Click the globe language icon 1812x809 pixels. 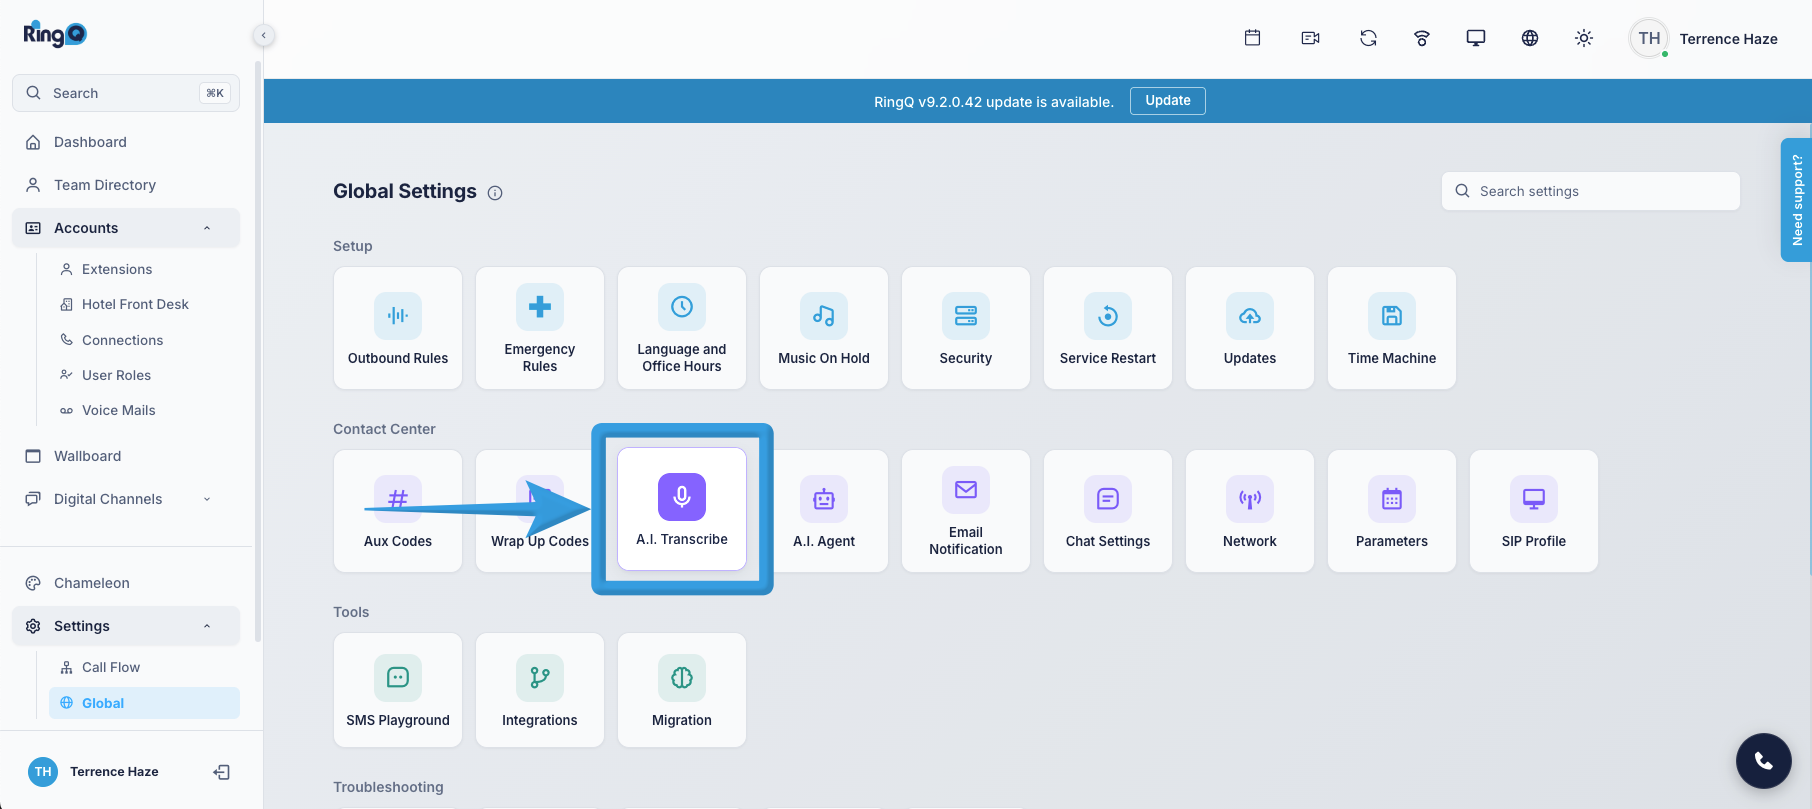(1530, 38)
